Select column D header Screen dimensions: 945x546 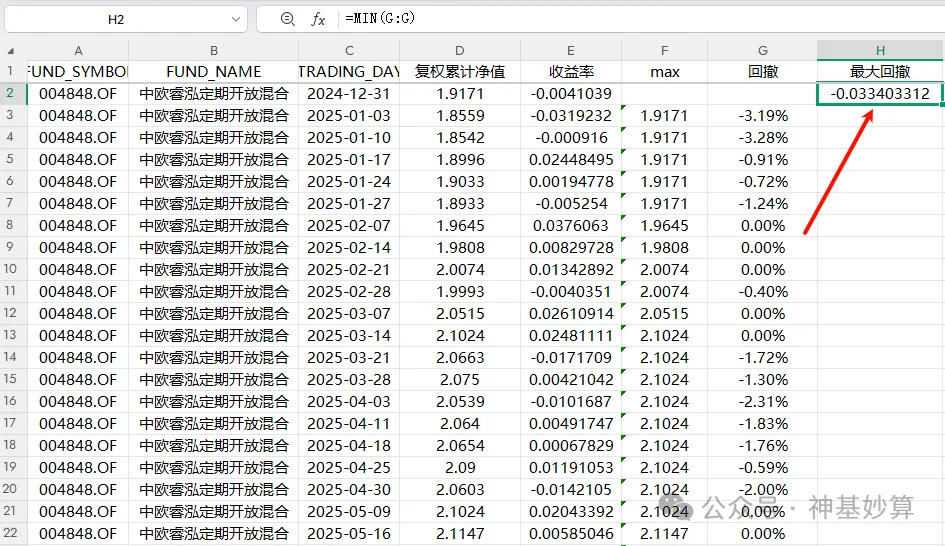tap(460, 51)
